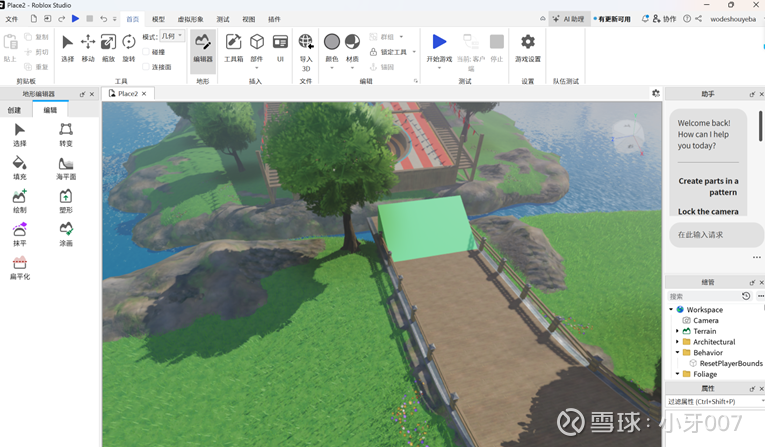Screen dimensions: 765x447
Task: Click the AI Assistant (AI 助理) button
Action: pyautogui.click(x=569, y=19)
